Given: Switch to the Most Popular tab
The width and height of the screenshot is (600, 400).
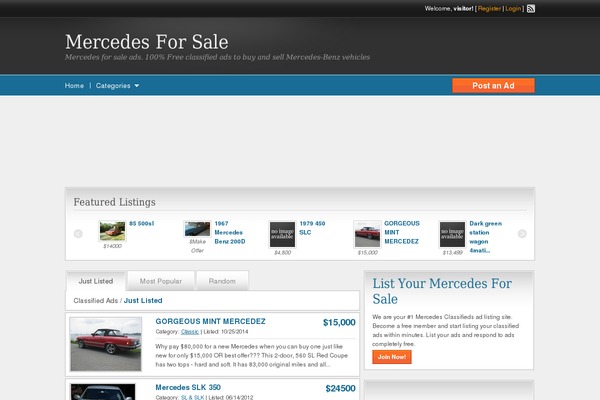Looking at the screenshot, I should tap(161, 281).
